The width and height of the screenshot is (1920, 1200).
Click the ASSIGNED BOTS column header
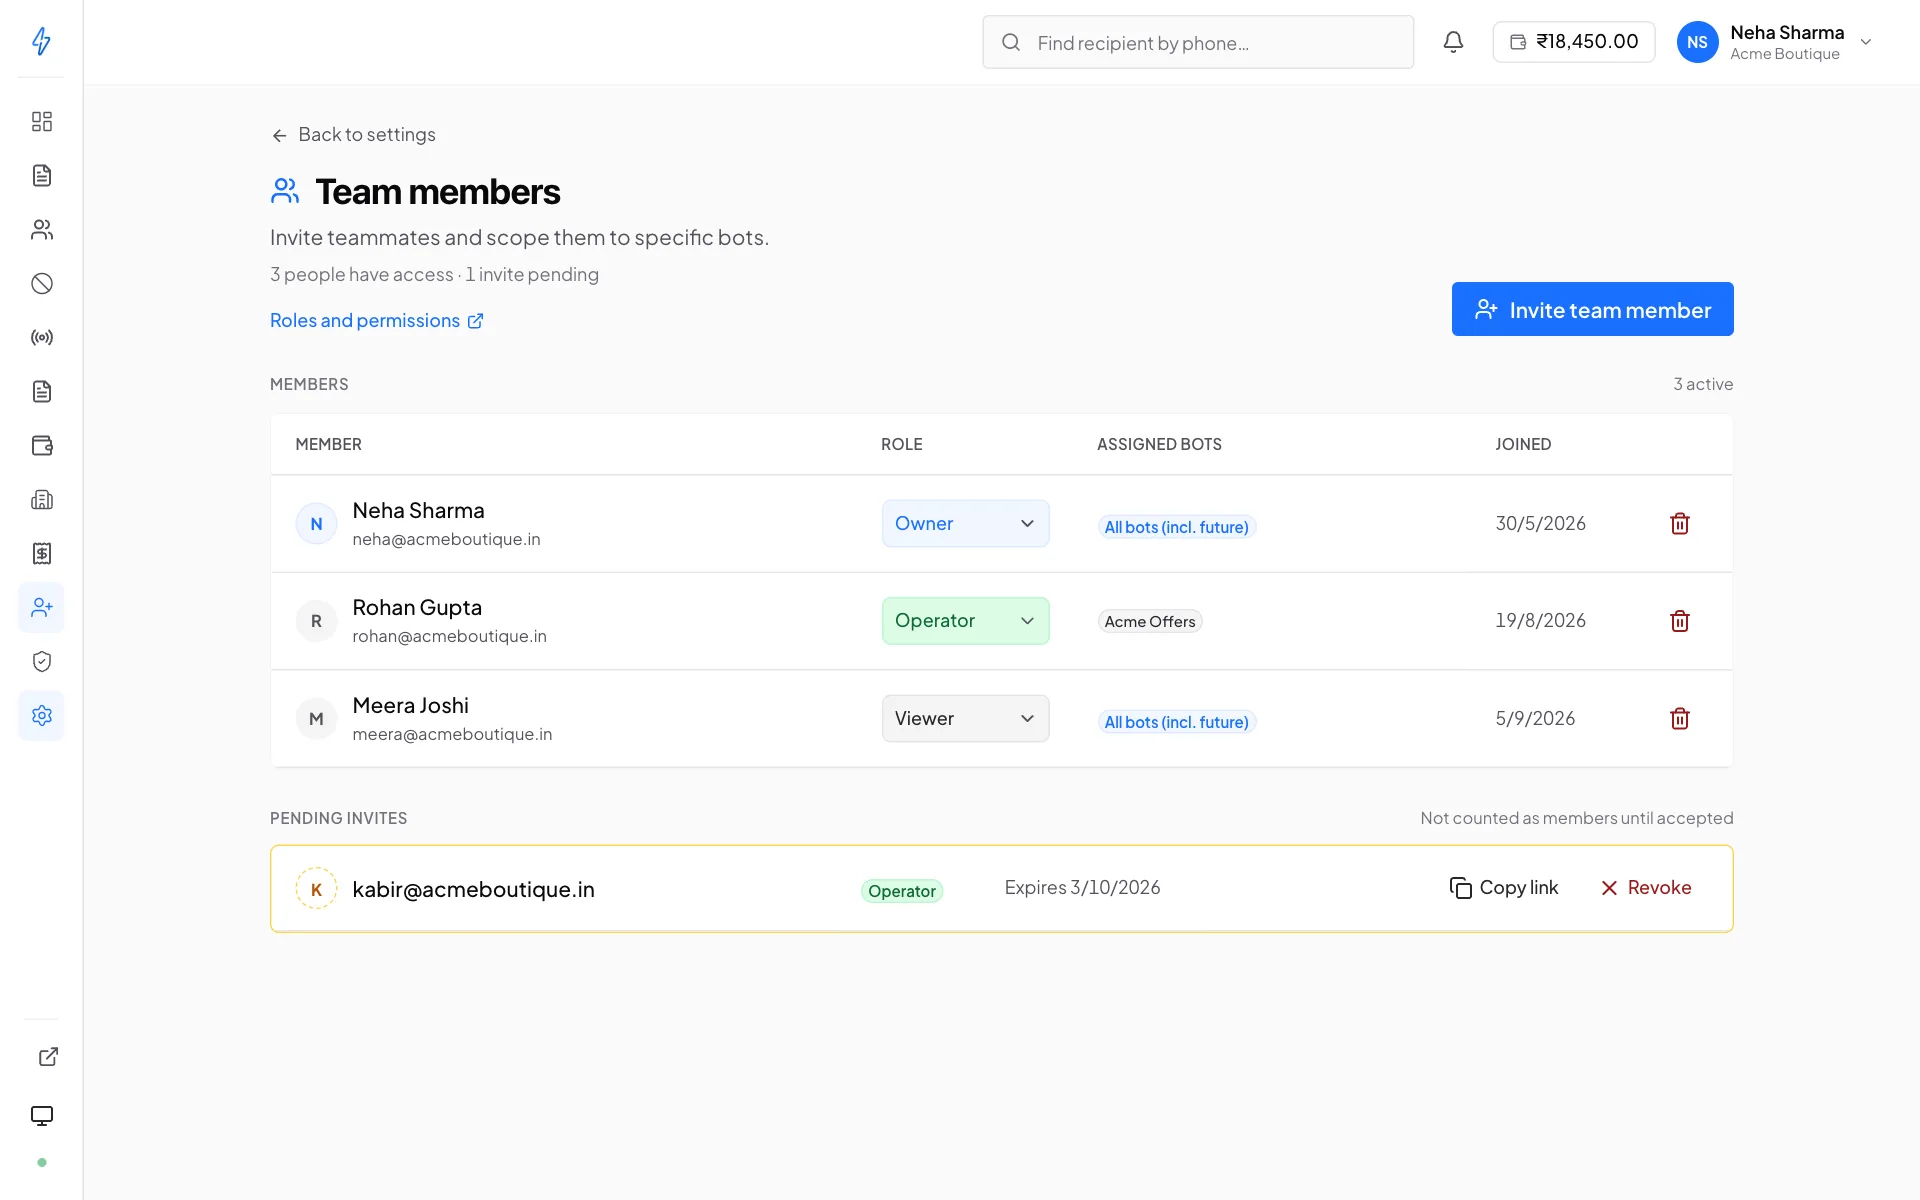[1159, 444]
